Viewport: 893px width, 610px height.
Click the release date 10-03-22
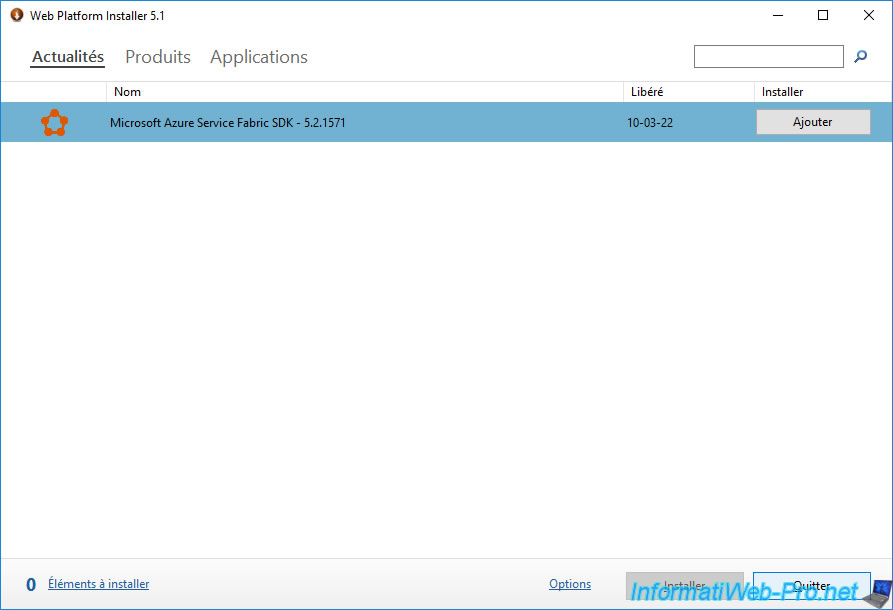[650, 122]
